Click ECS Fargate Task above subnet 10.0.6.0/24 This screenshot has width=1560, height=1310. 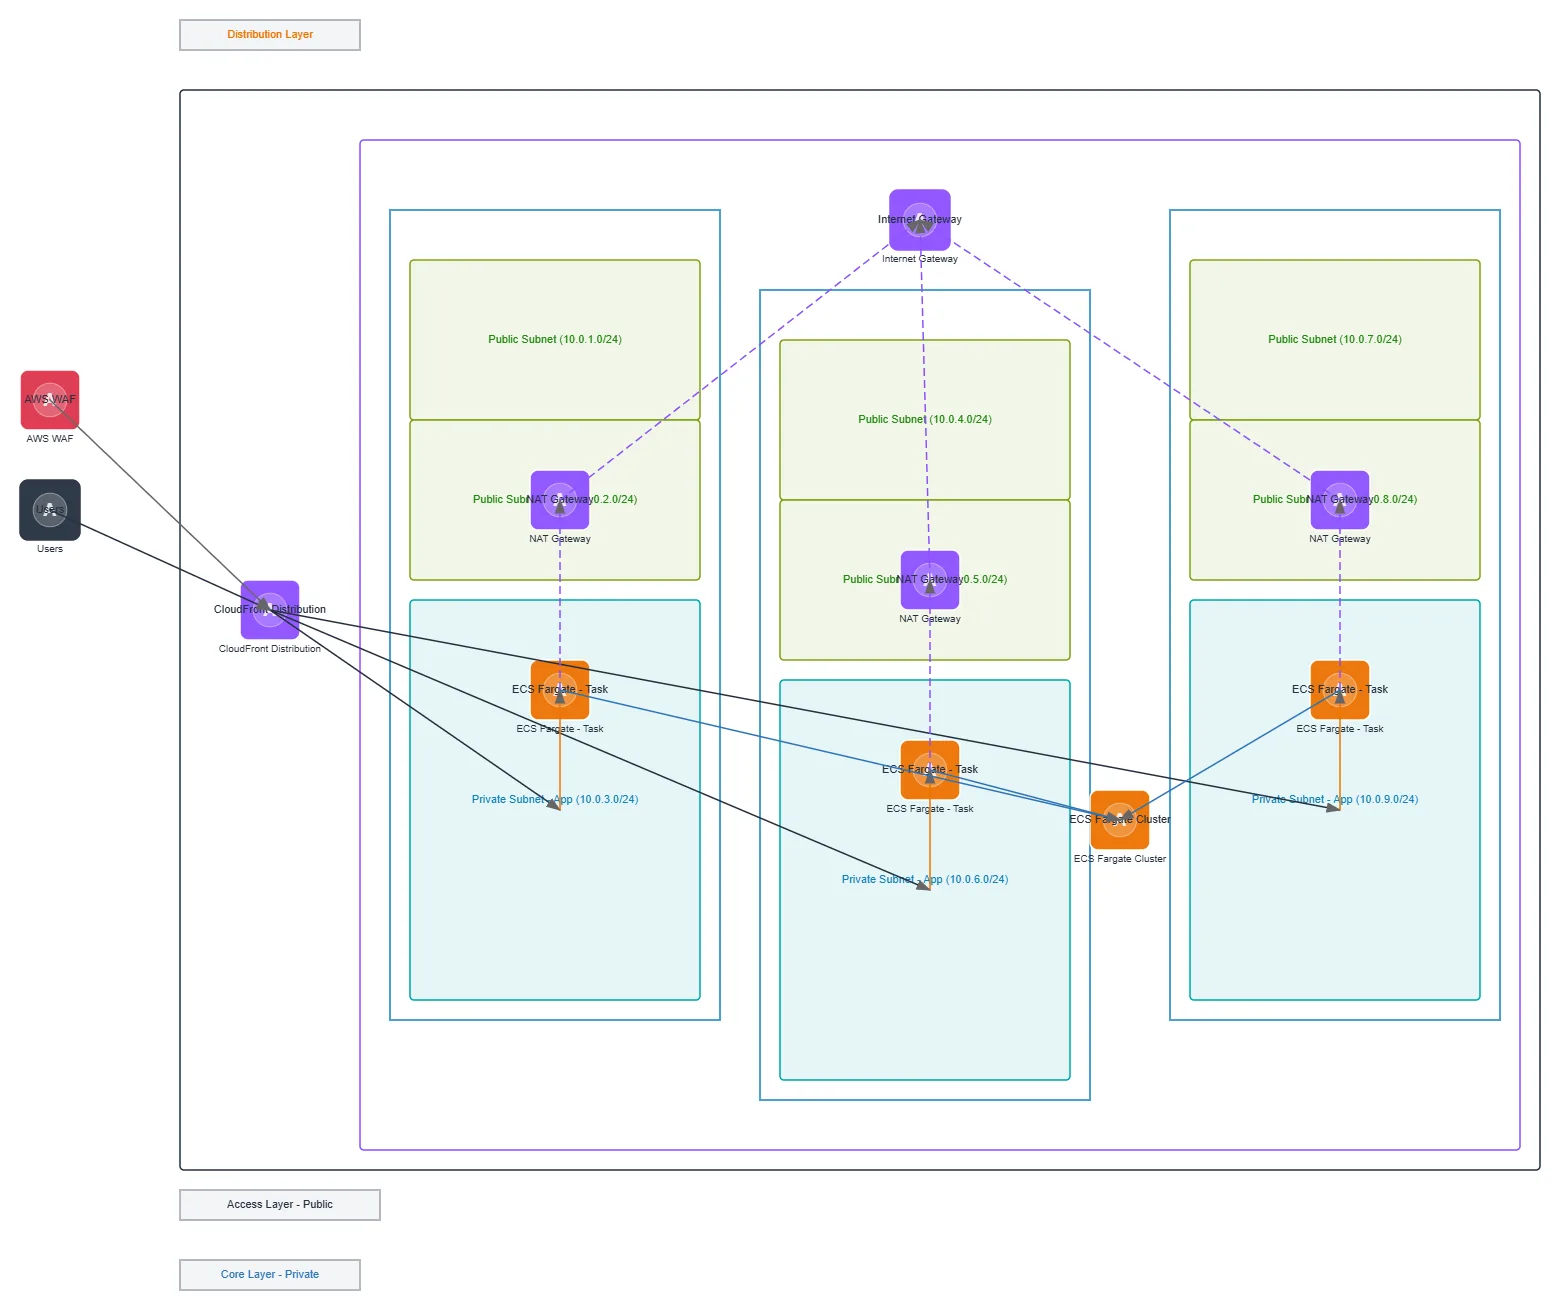pyautogui.click(x=930, y=770)
